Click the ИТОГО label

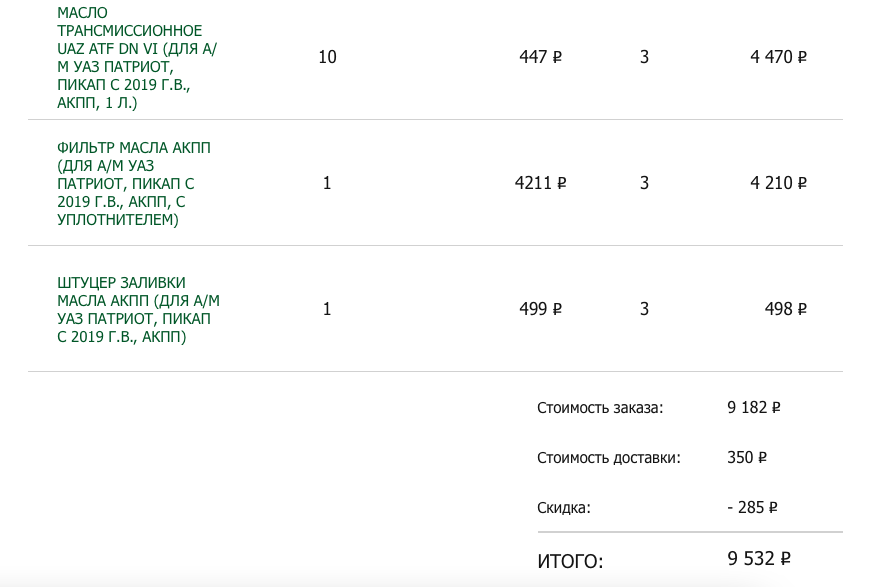coord(570,561)
